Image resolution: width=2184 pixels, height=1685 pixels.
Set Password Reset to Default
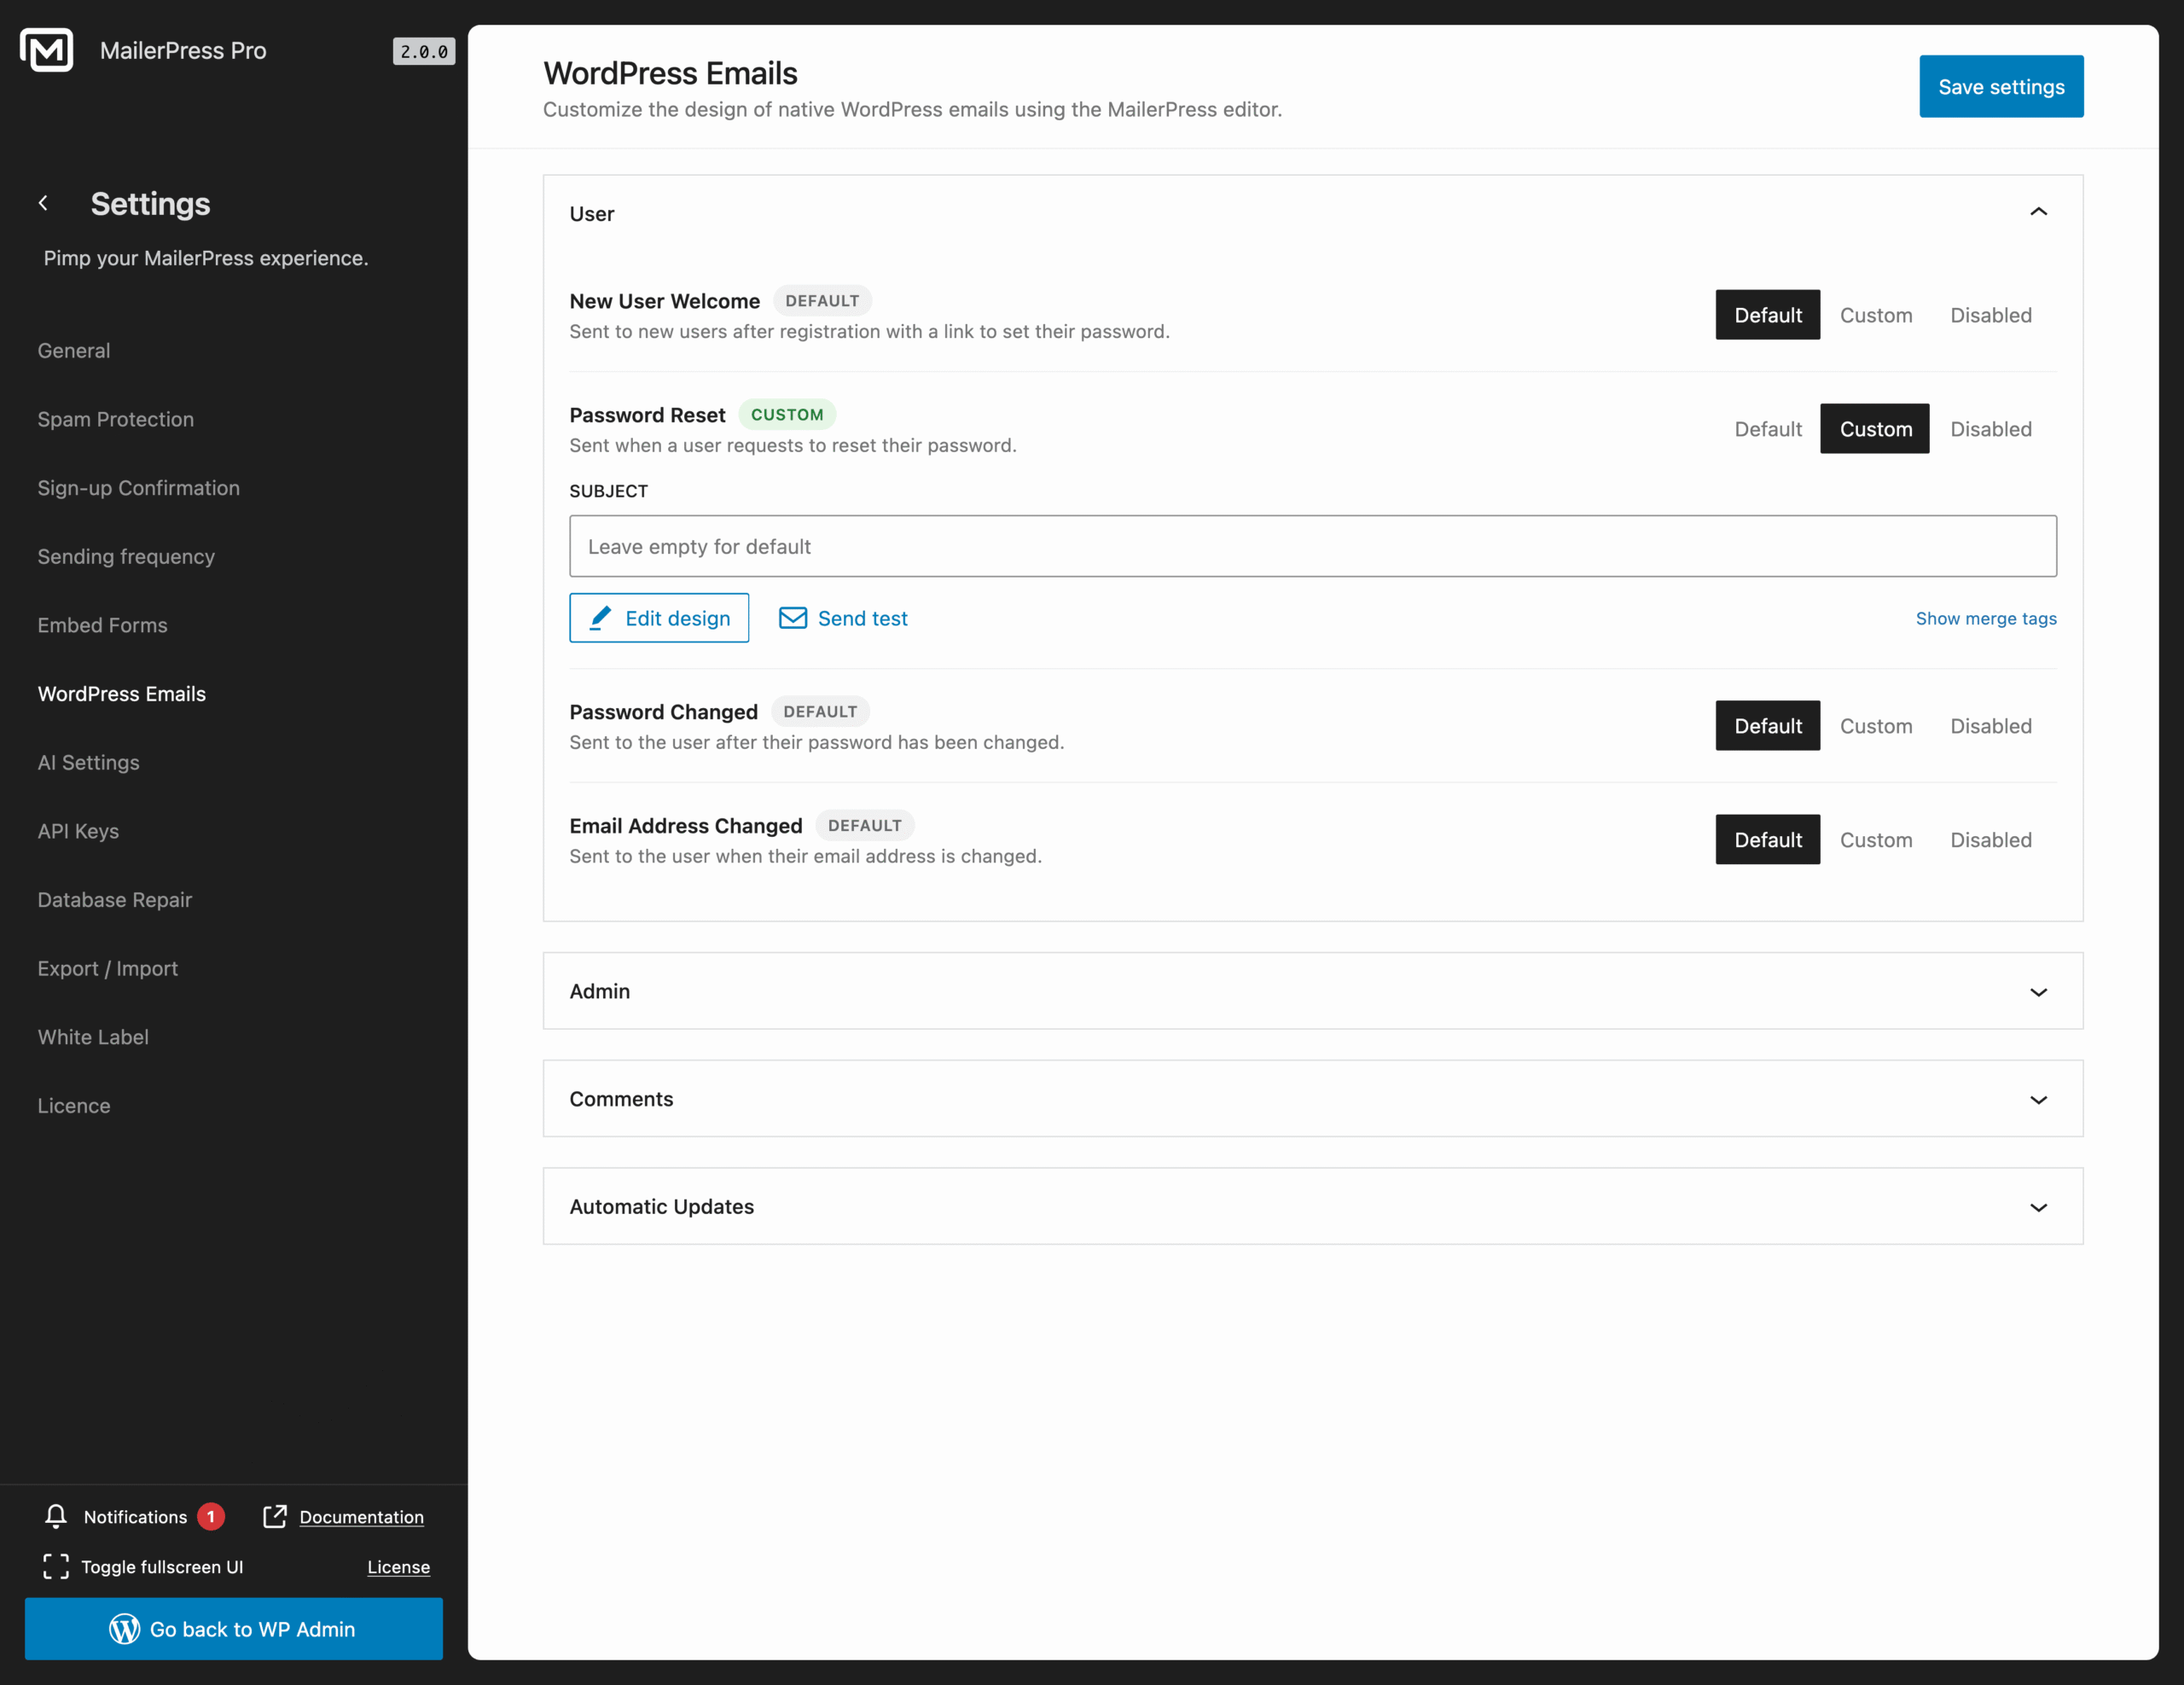[1768, 429]
